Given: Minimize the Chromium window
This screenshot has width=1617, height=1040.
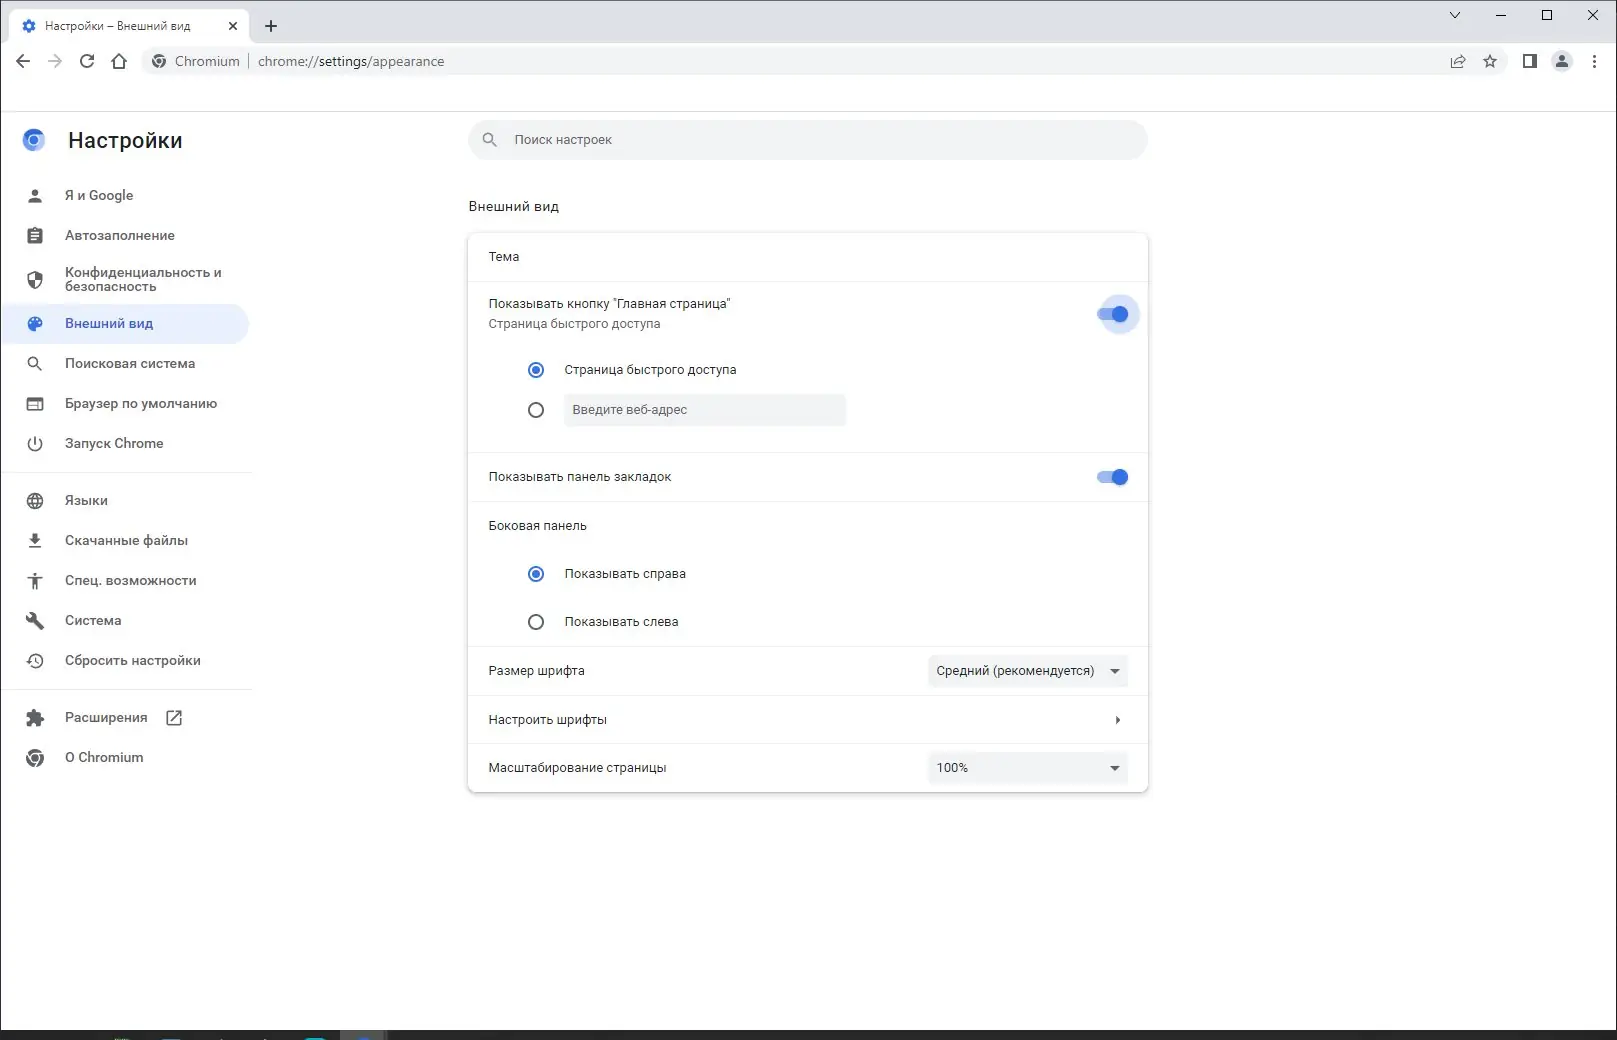Looking at the screenshot, I should pyautogui.click(x=1501, y=15).
